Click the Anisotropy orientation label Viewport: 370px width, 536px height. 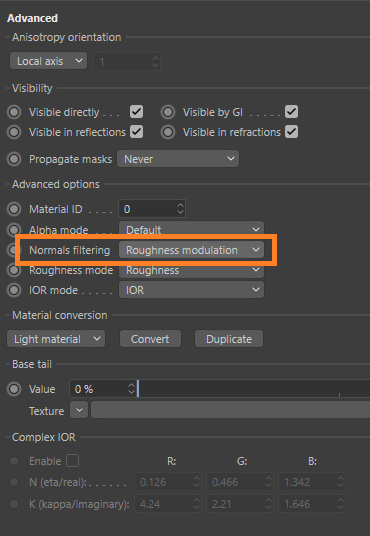pos(67,37)
